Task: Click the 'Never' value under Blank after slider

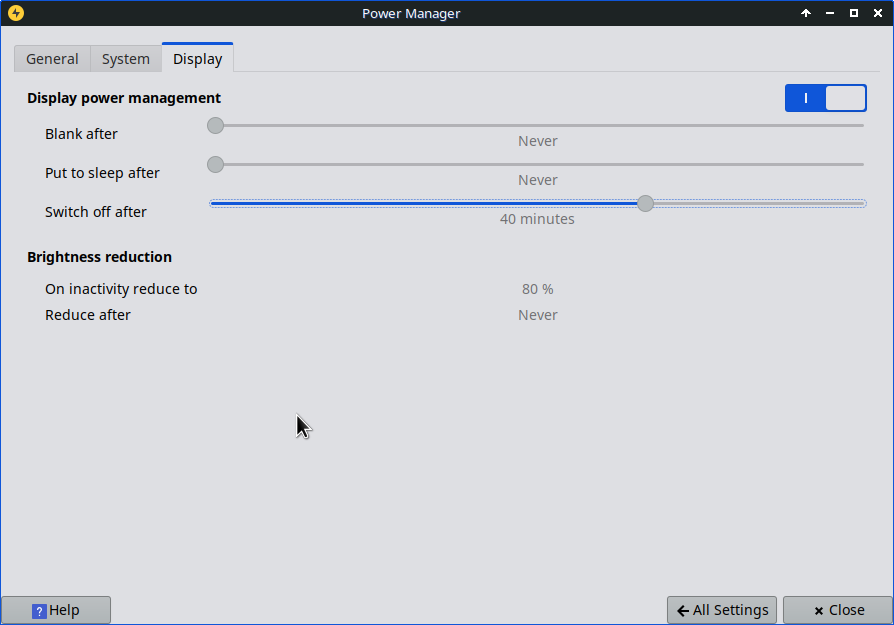Action: point(538,141)
